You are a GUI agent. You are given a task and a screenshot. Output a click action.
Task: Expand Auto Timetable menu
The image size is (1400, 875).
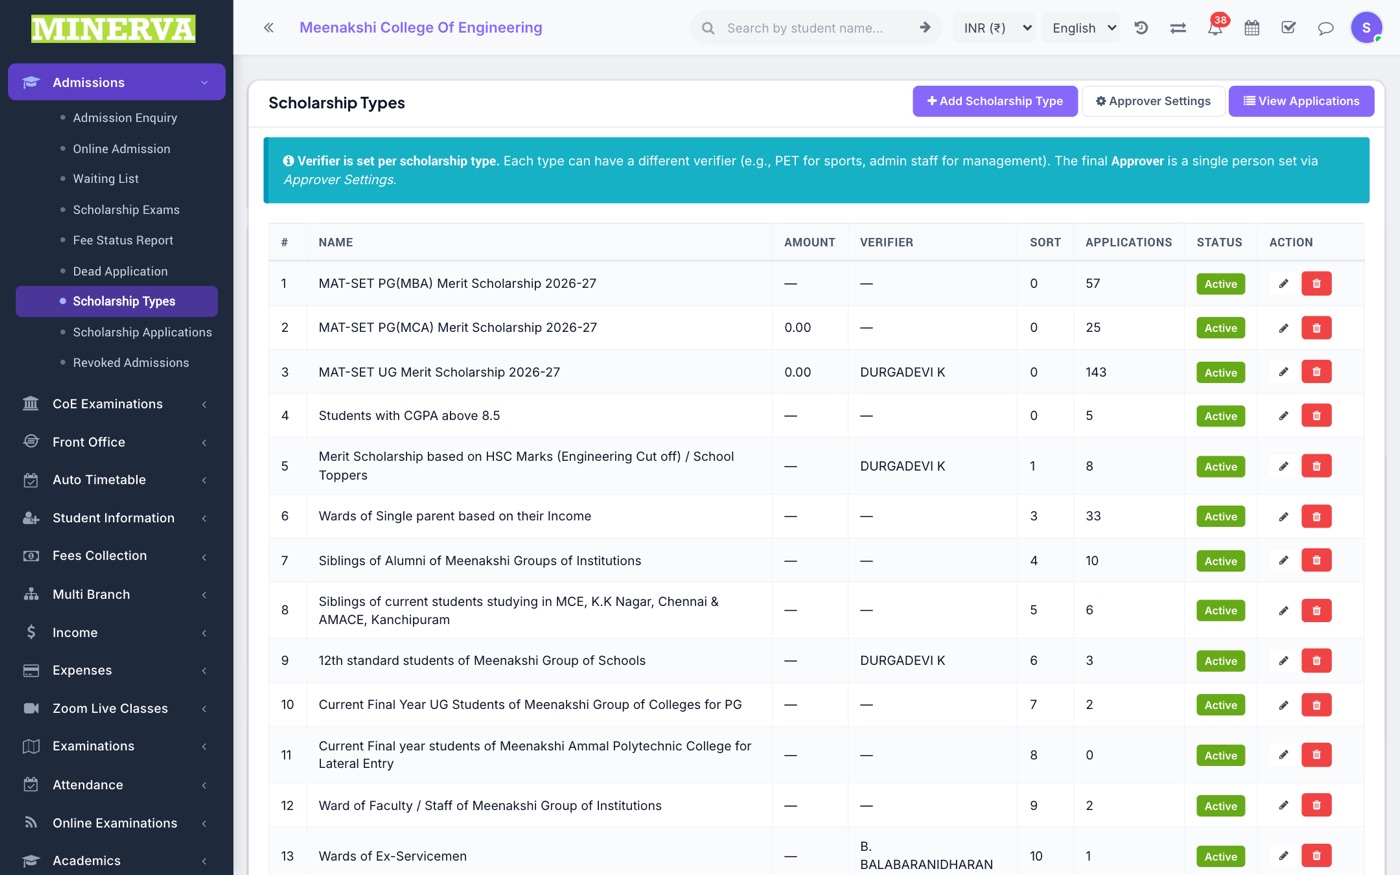pos(117,480)
